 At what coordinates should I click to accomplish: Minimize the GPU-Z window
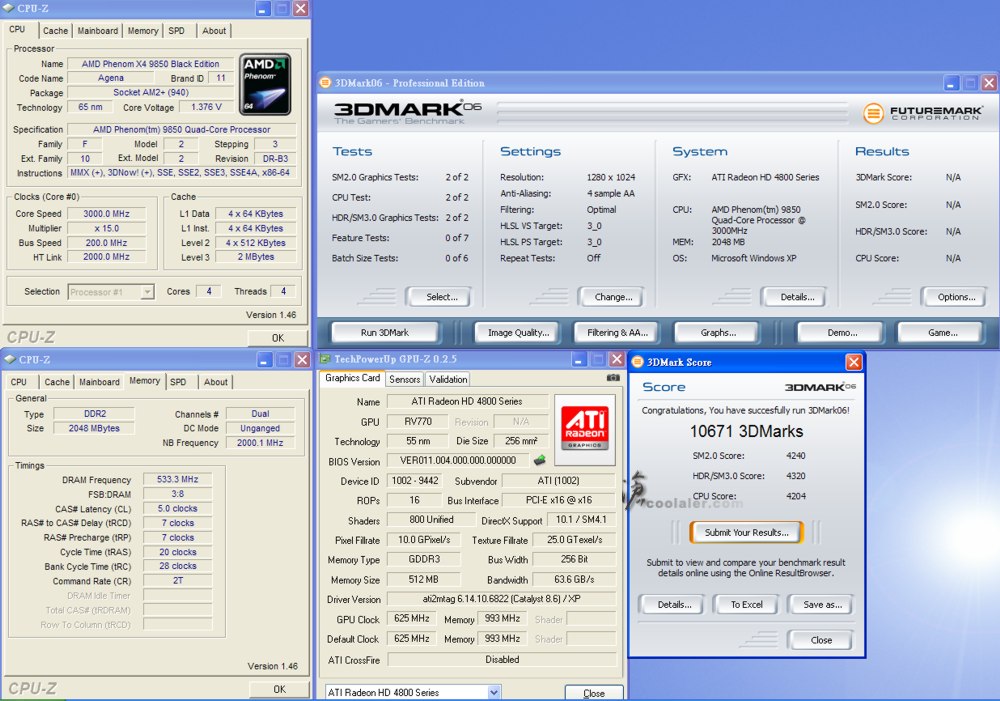(x=578, y=359)
